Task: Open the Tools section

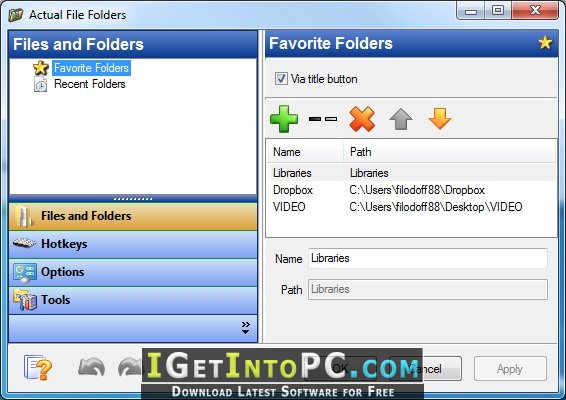Action: (133, 300)
